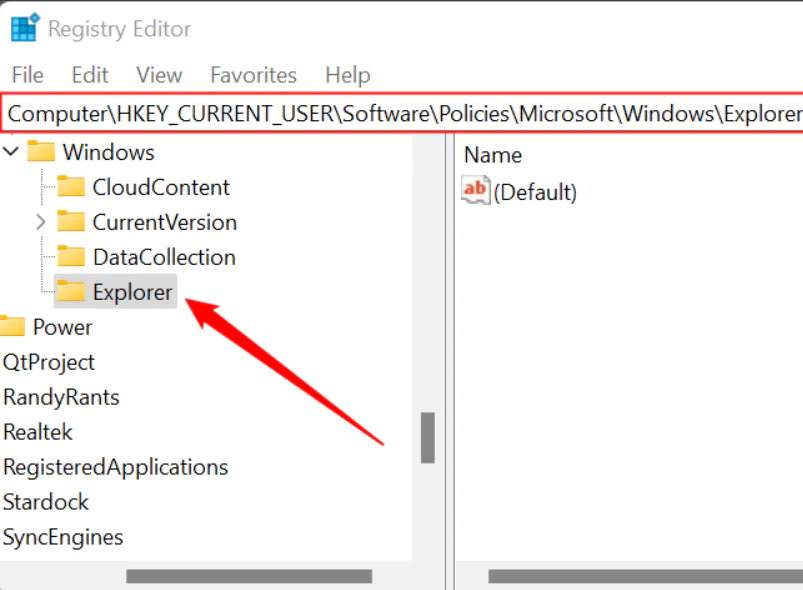The height and width of the screenshot is (590, 803).
Task: Open the View menu
Action: click(159, 75)
